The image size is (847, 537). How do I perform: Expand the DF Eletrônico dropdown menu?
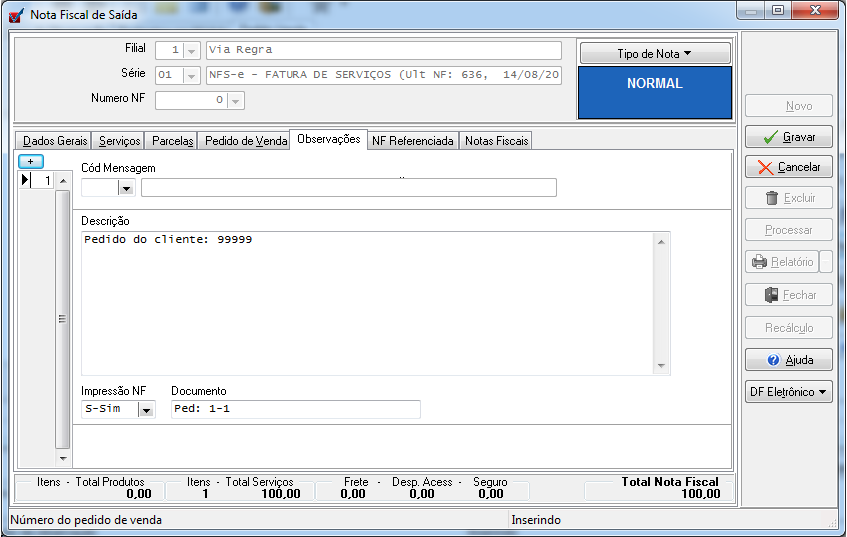pos(789,392)
